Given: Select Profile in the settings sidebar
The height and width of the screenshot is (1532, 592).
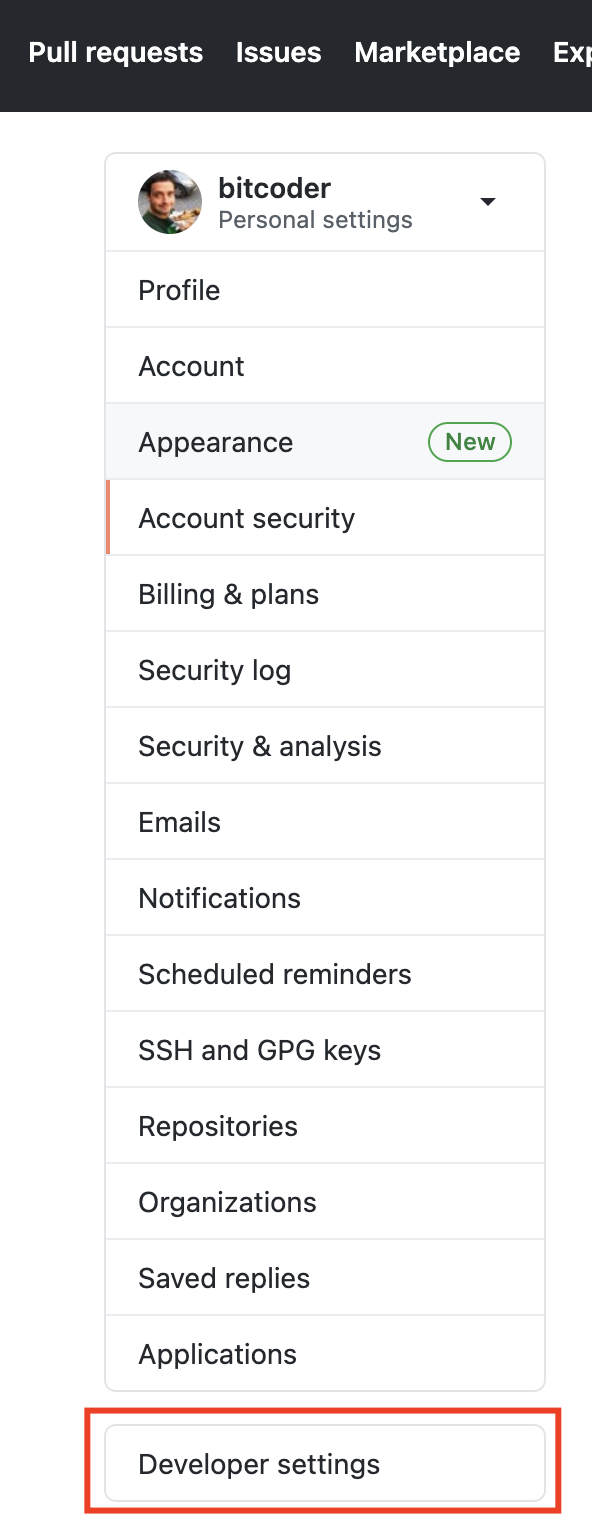Looking at the screenshot, I should 325,290.
